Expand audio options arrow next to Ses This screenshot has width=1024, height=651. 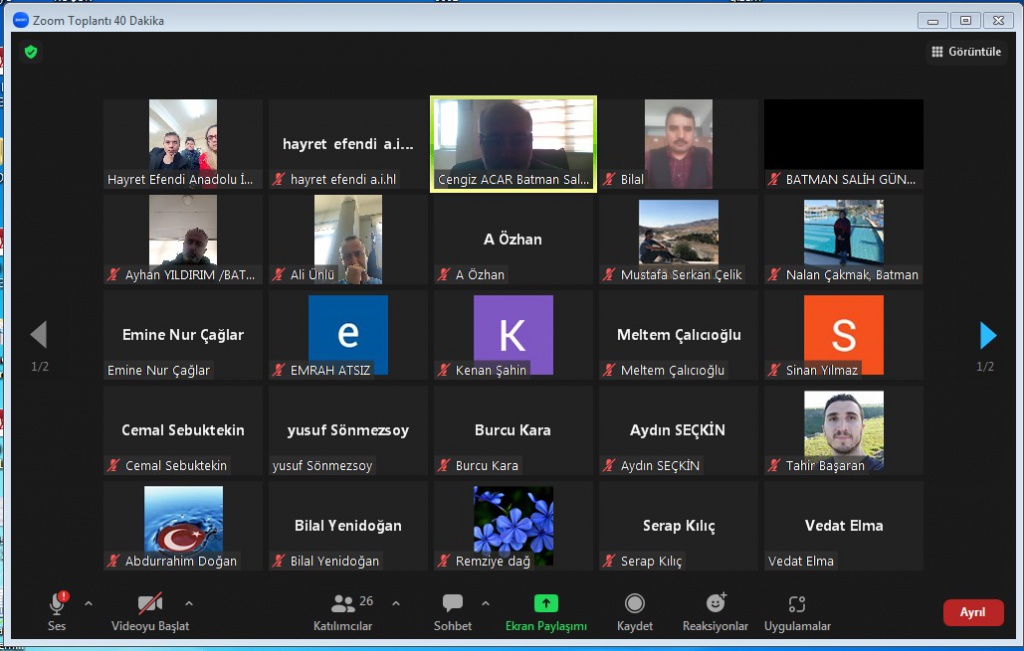click(x=88, y=603)
